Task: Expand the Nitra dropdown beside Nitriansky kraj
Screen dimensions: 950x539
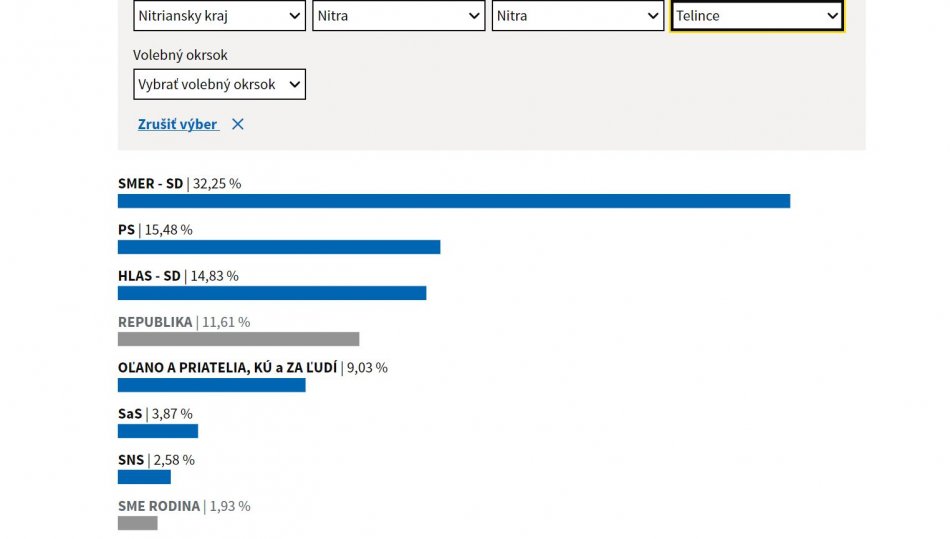Action: tap(398, 16)
